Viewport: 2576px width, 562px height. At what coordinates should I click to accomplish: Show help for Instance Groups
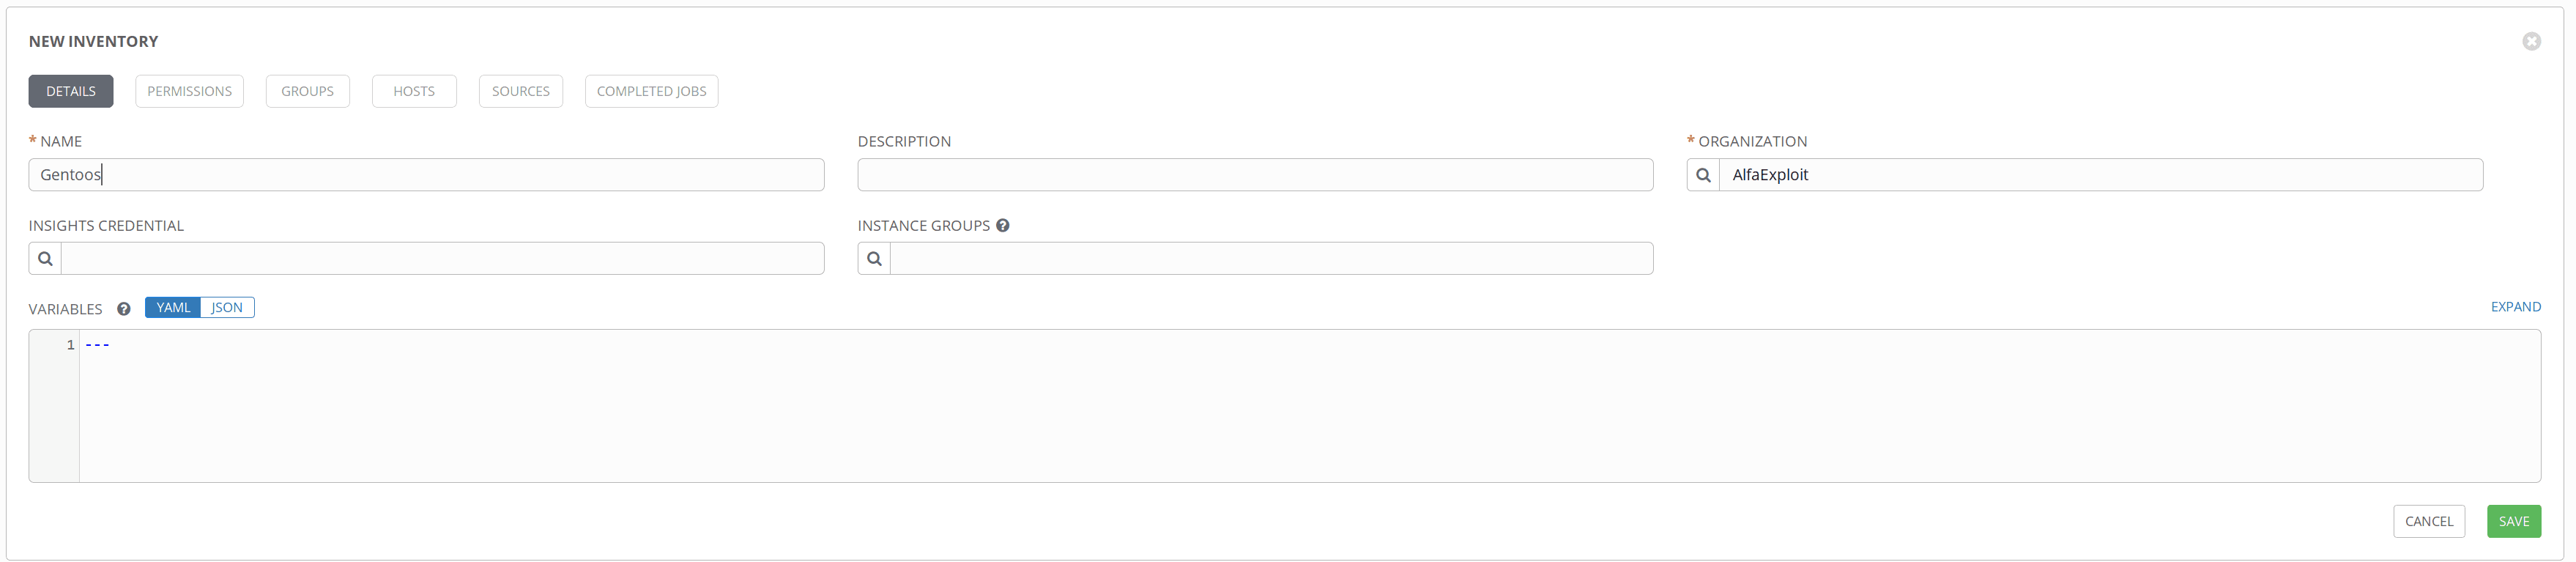click(x=1002, y=226)
